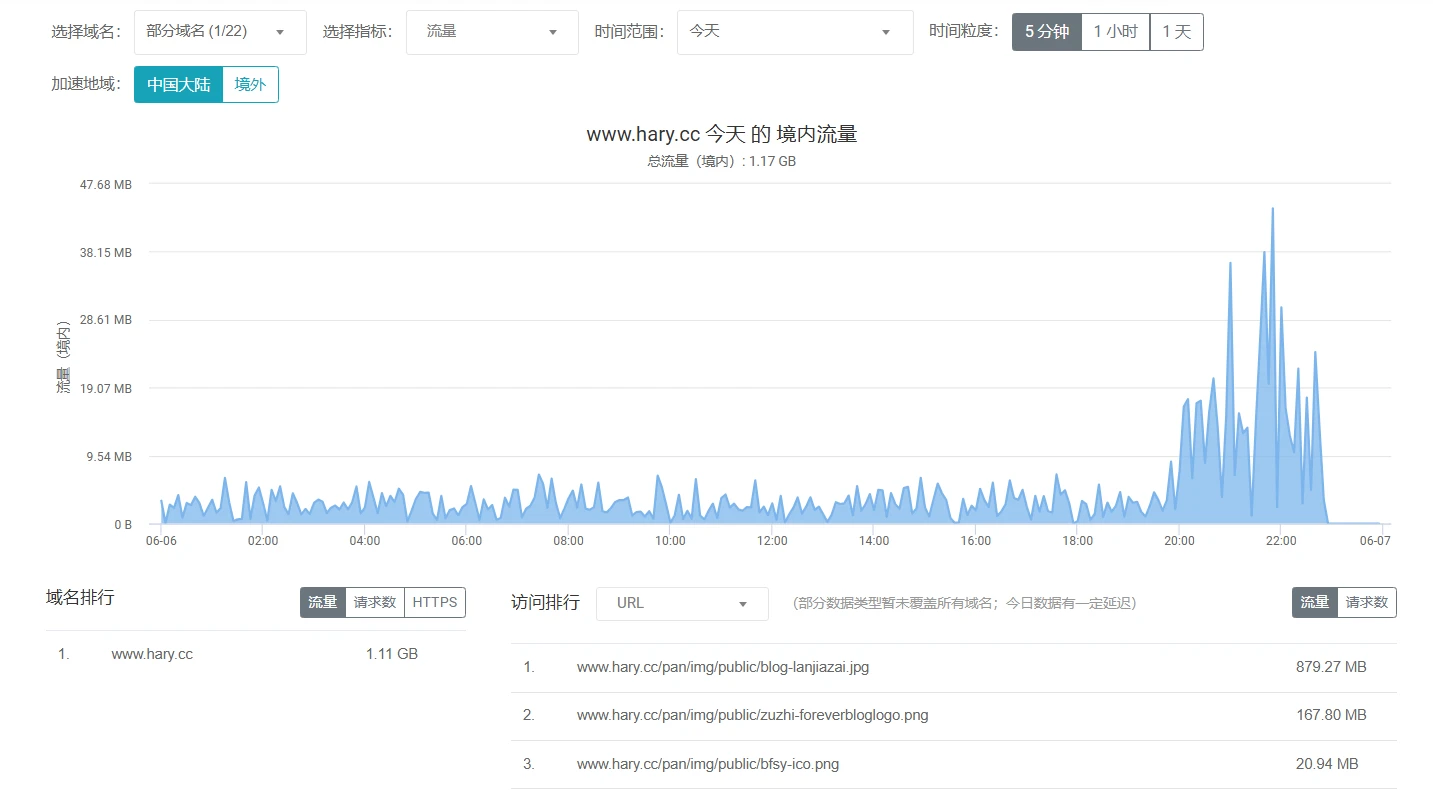Switch access ranking to 请求数
1433x790 pixels.
1366,602
